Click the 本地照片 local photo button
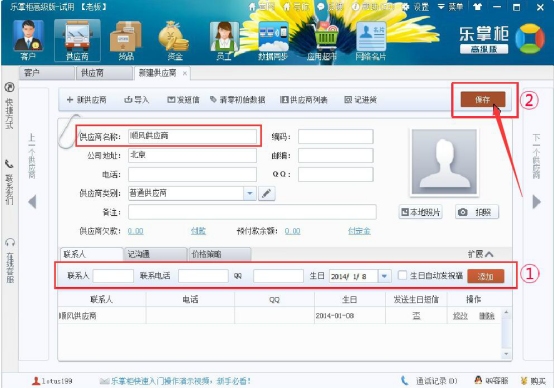 [420, 212]
